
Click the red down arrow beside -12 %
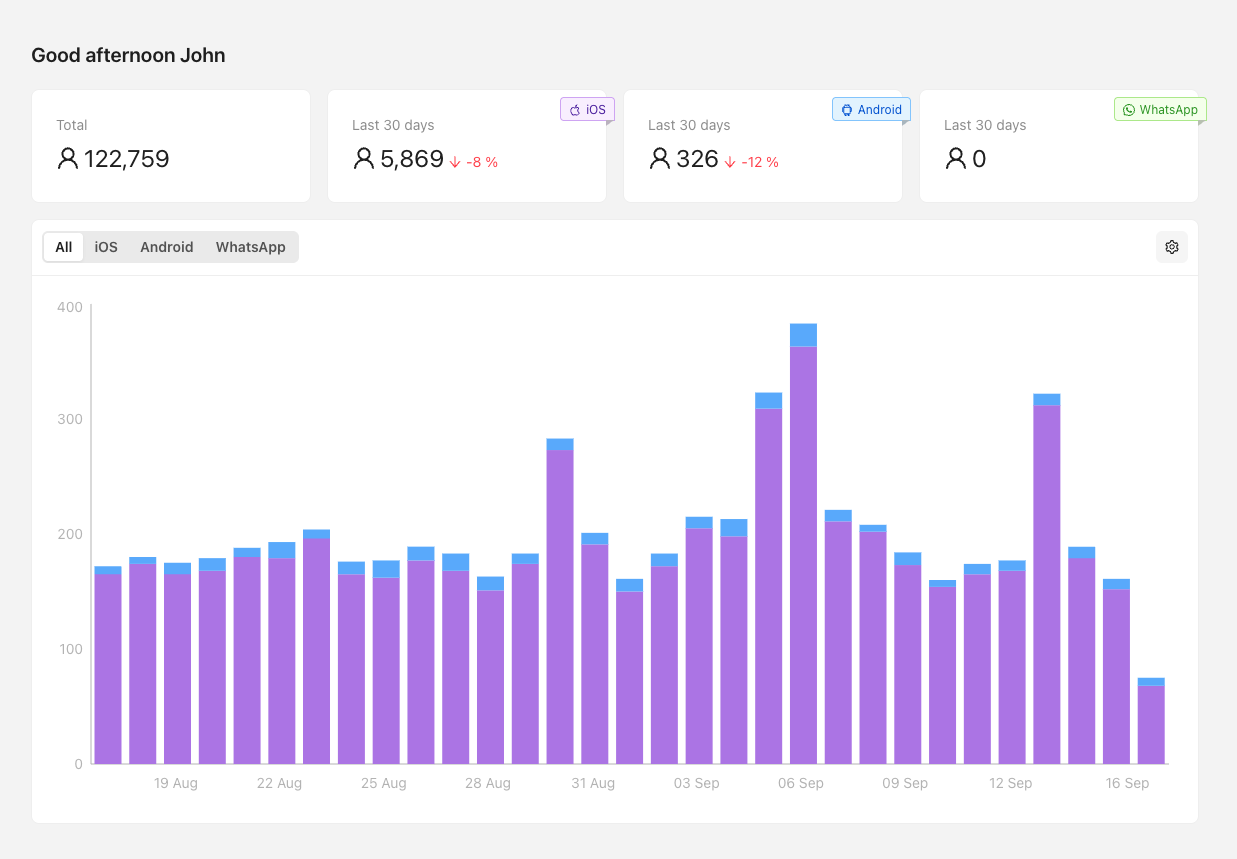pos(730,162)
